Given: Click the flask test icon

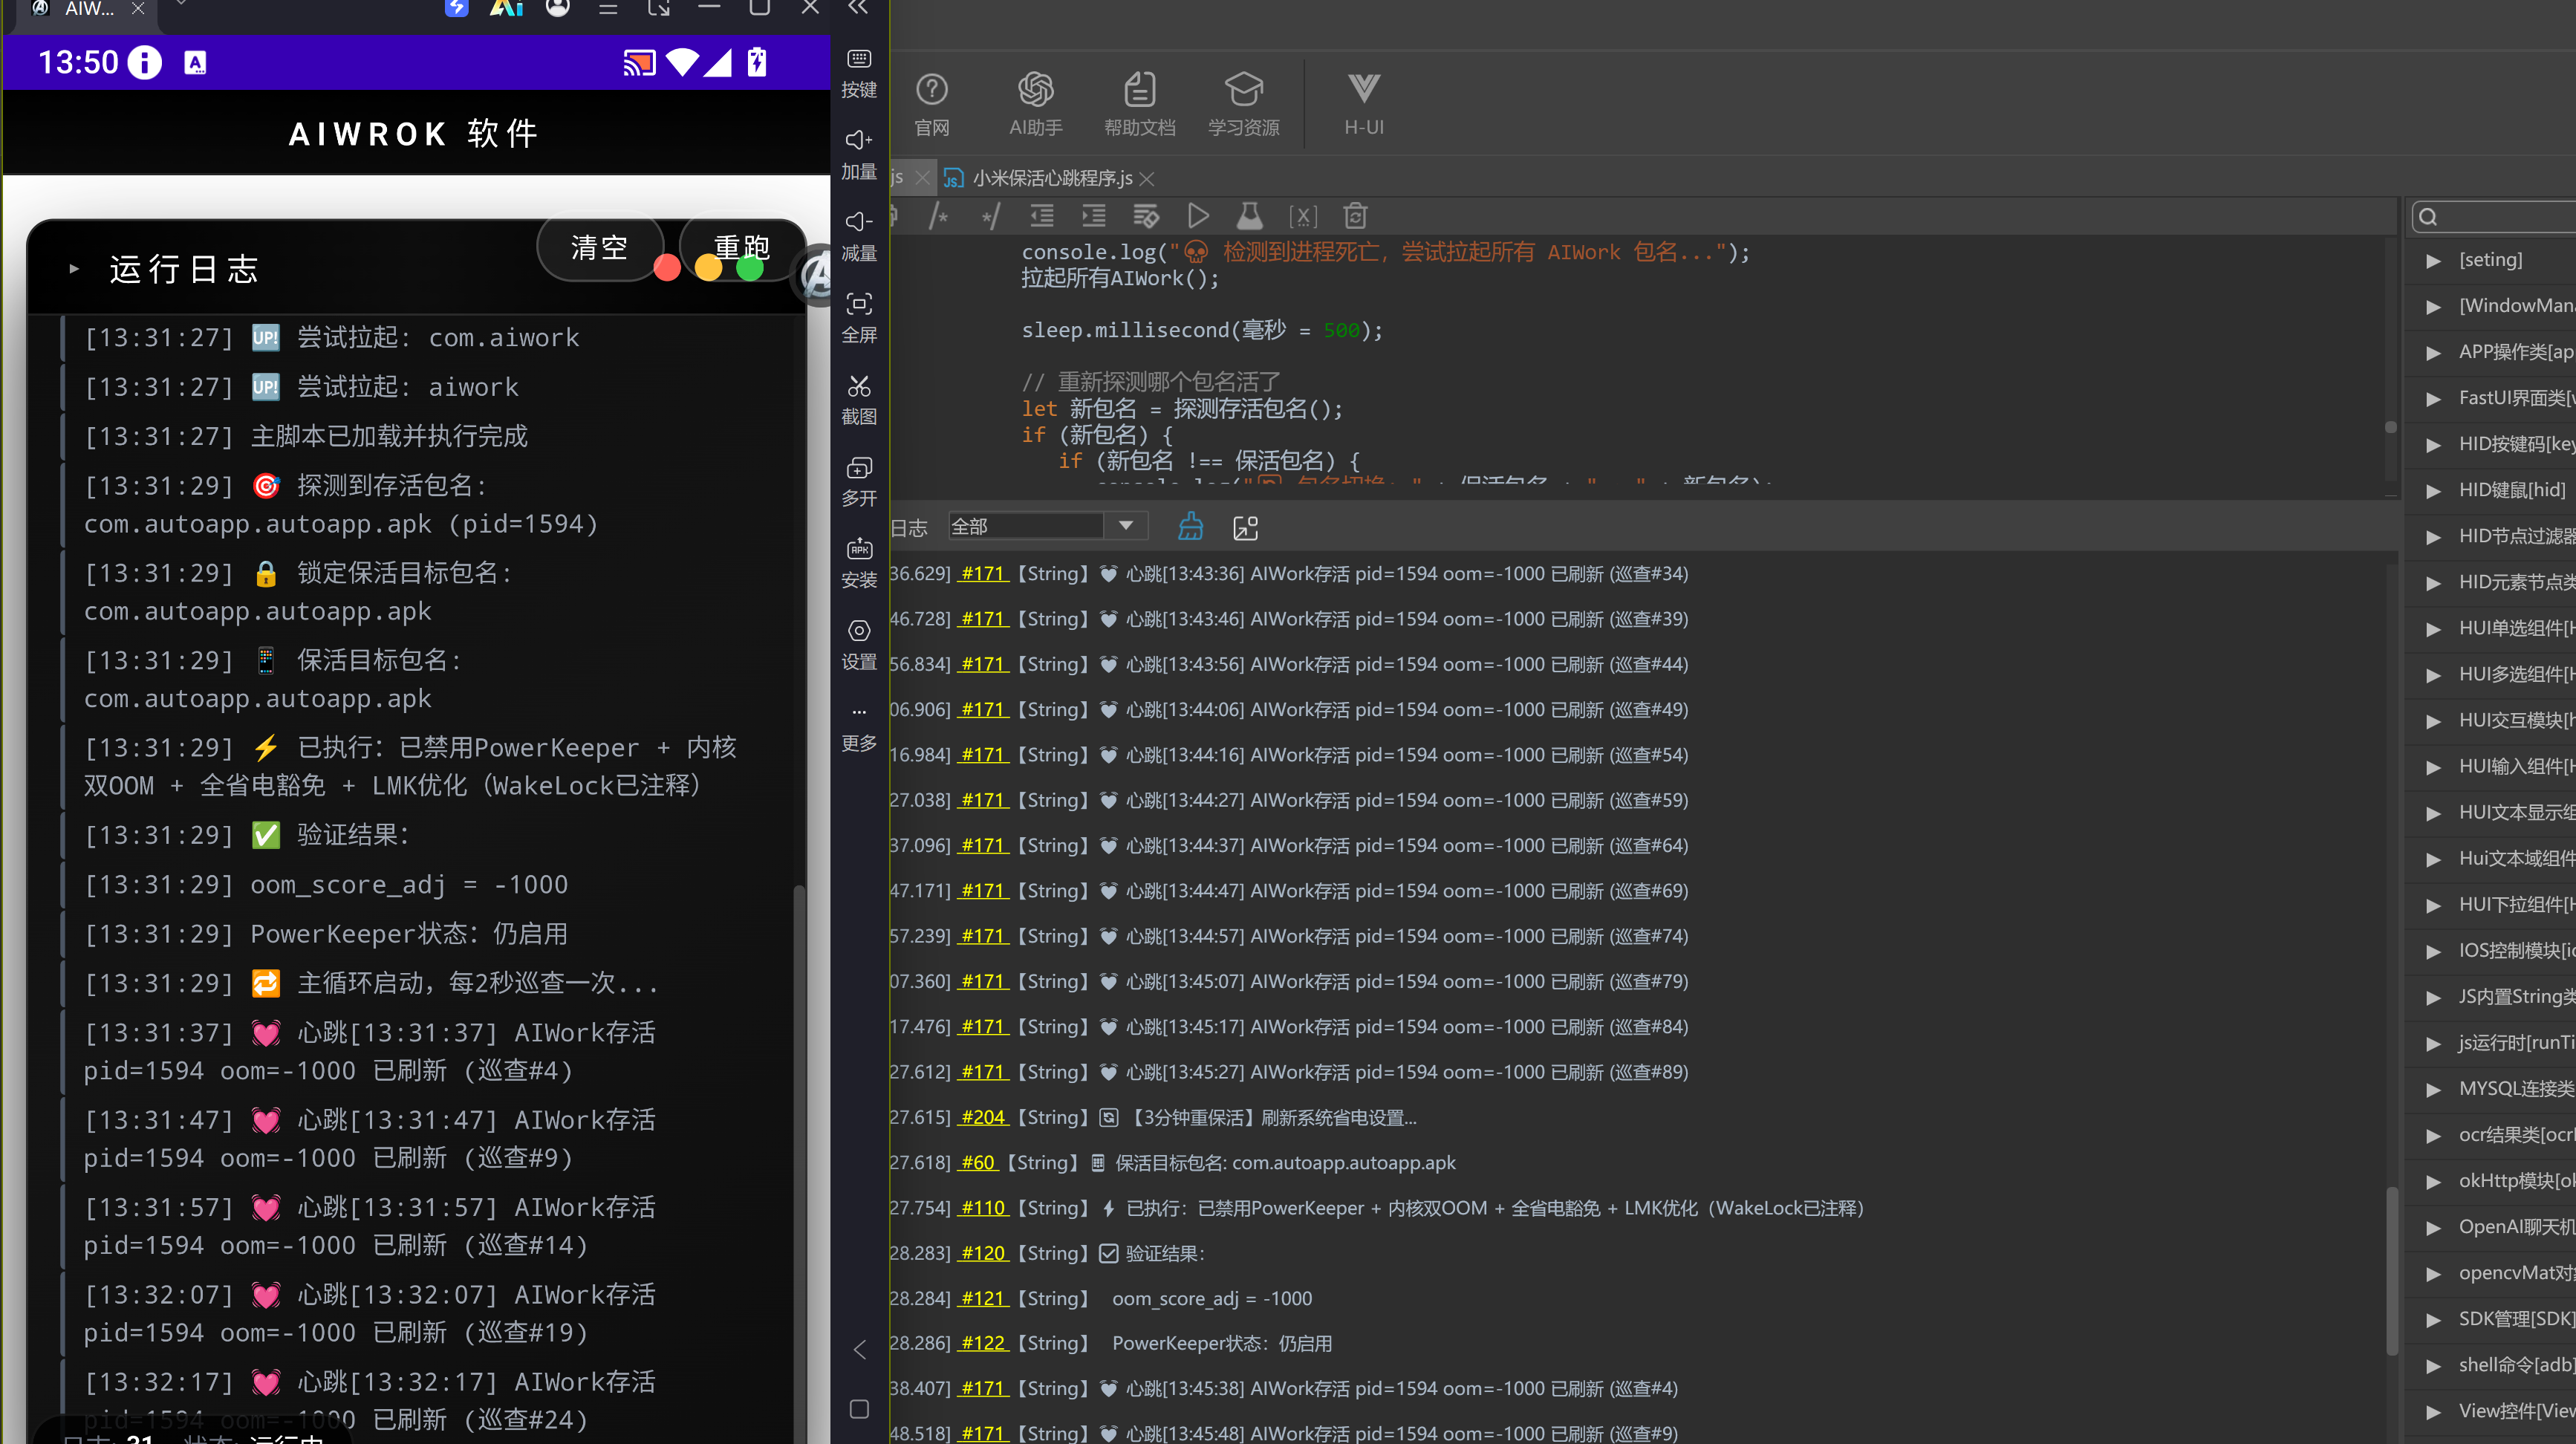Looking at the screenshot, I should pyautogui.click(x=1250, y=216).
